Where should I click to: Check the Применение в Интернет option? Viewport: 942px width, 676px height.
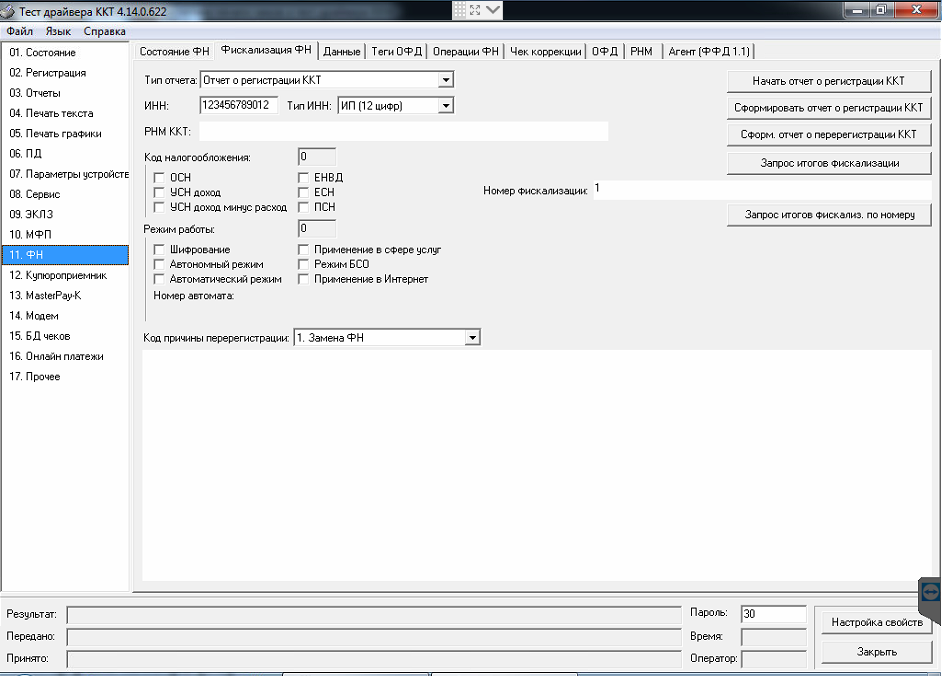[x=303, y=279]
